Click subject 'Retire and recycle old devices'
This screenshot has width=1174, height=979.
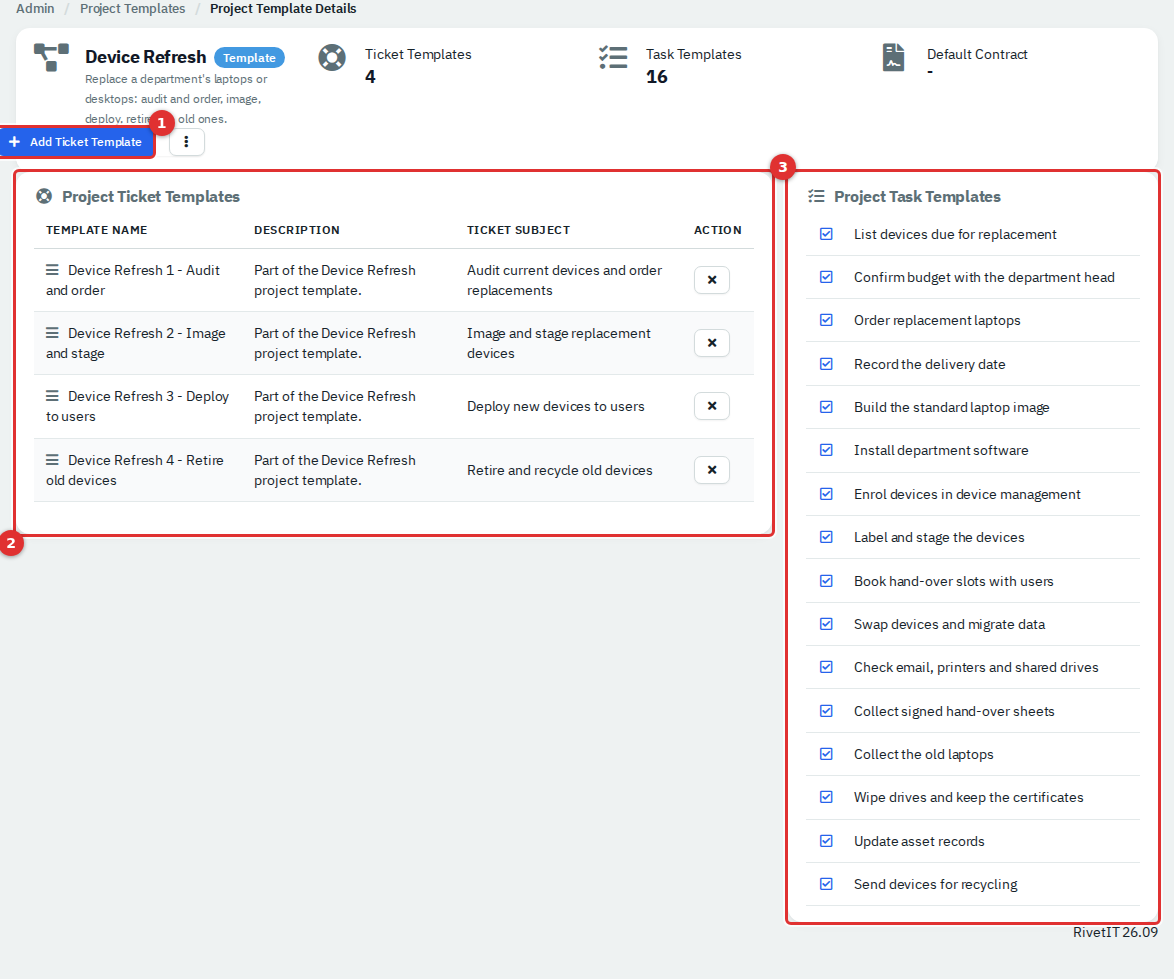pyautogui.click(x=560, y=470)
